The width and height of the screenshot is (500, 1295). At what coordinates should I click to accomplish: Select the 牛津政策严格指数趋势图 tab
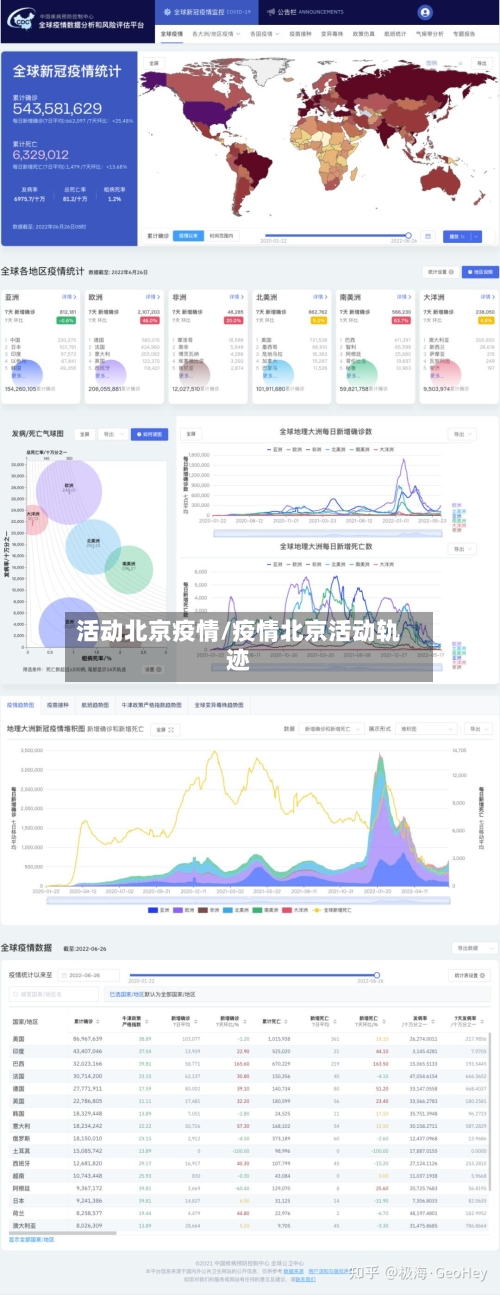152,704
